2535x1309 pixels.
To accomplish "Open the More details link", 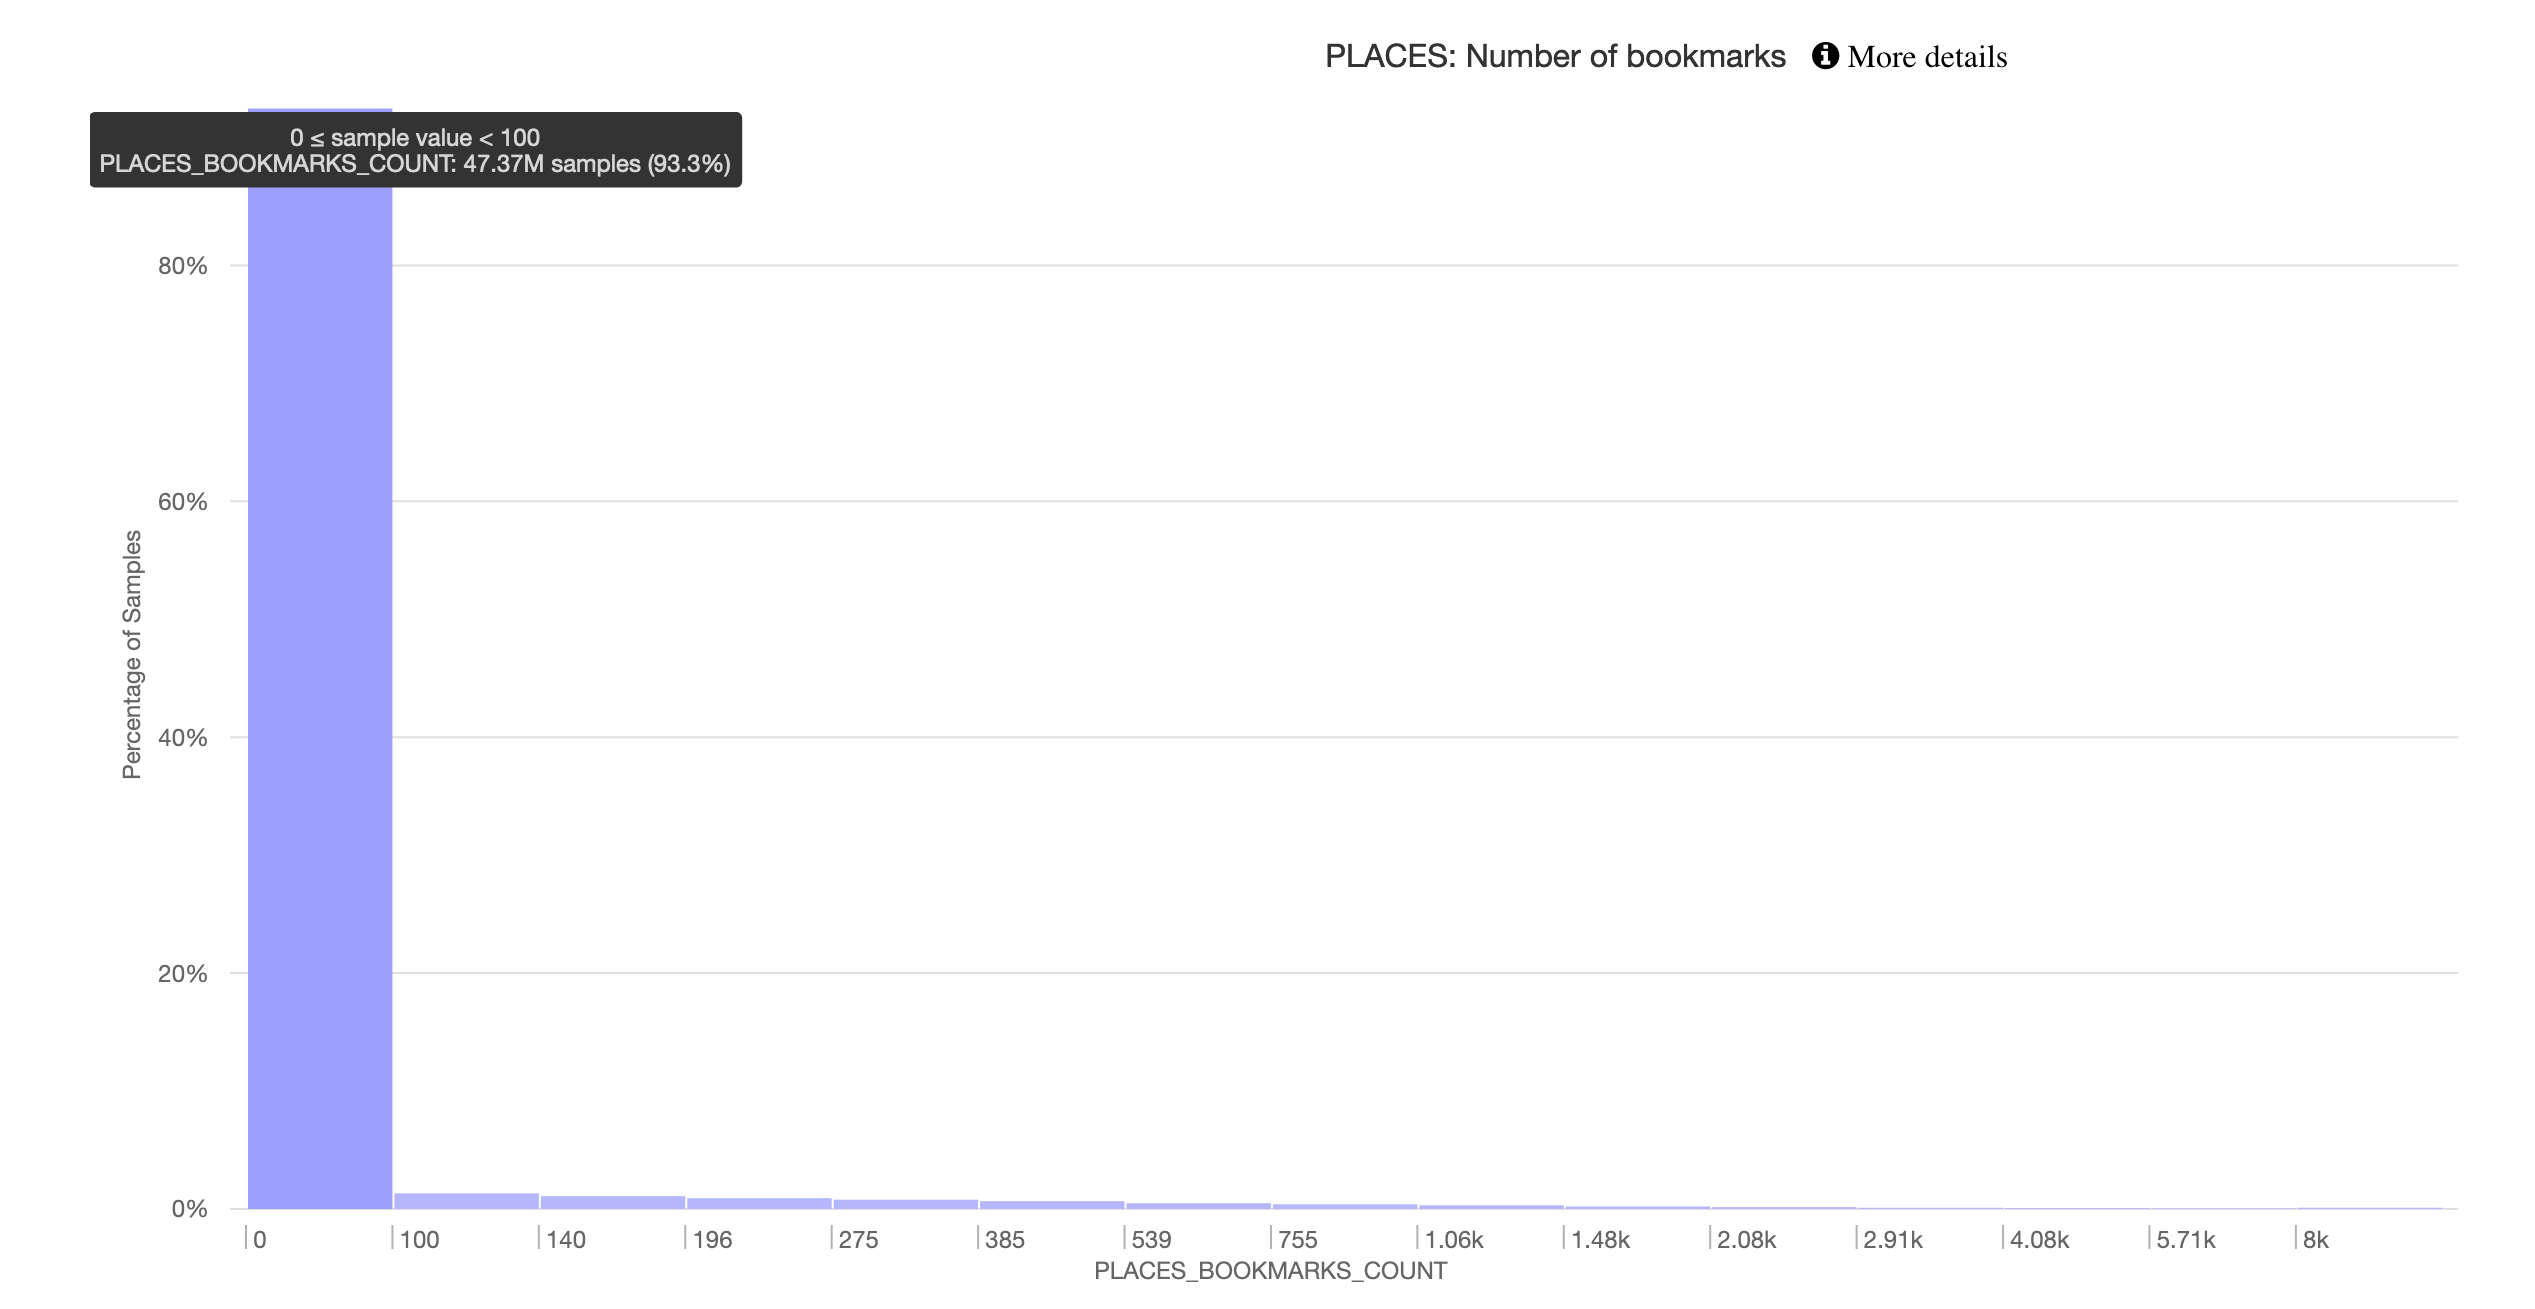I will [x=1926, y=57].
